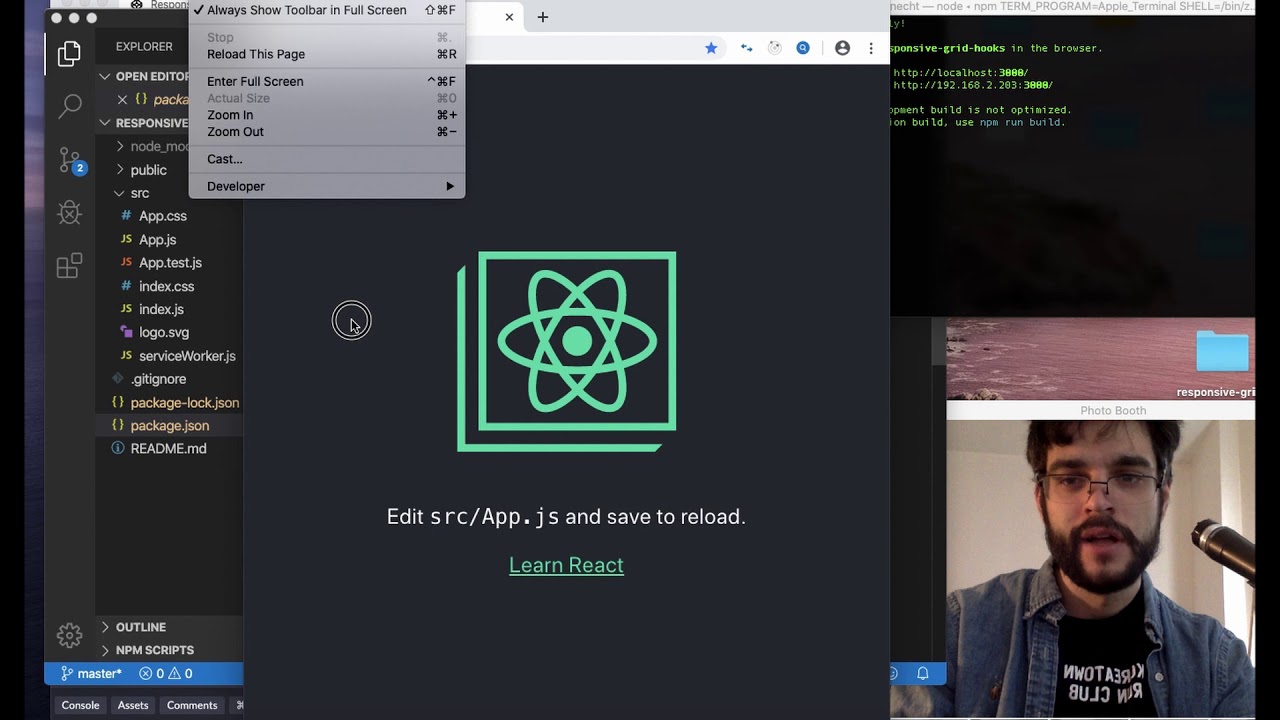Click the Comments button at the bottom
Image resolution: width=1280 pixels, height=720 pixels.
(192, 705)
